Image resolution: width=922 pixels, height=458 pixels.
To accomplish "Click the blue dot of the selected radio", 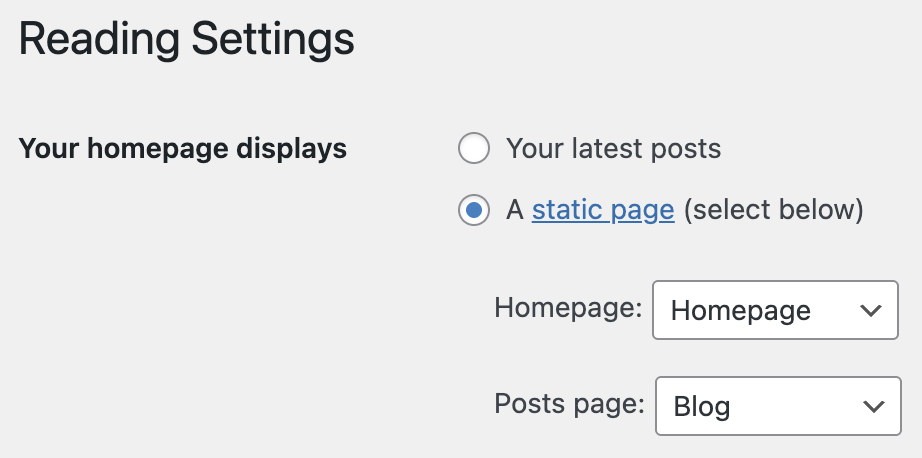I will (x=473, y=211).
